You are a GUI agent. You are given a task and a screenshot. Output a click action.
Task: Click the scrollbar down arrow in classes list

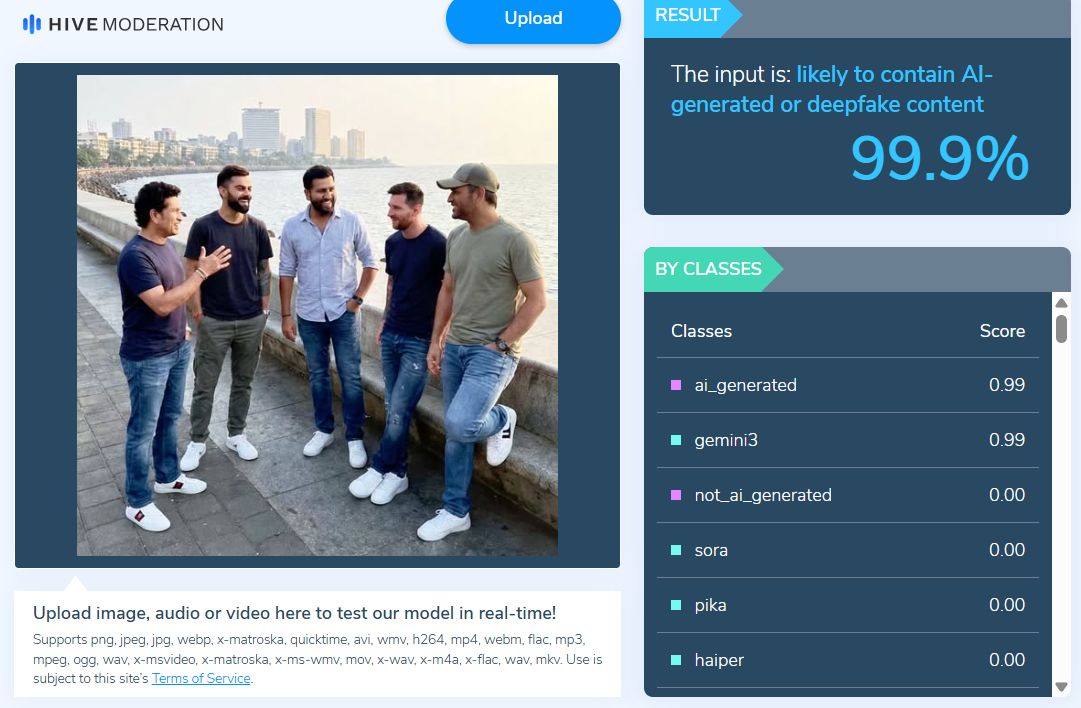[1061, 687]
